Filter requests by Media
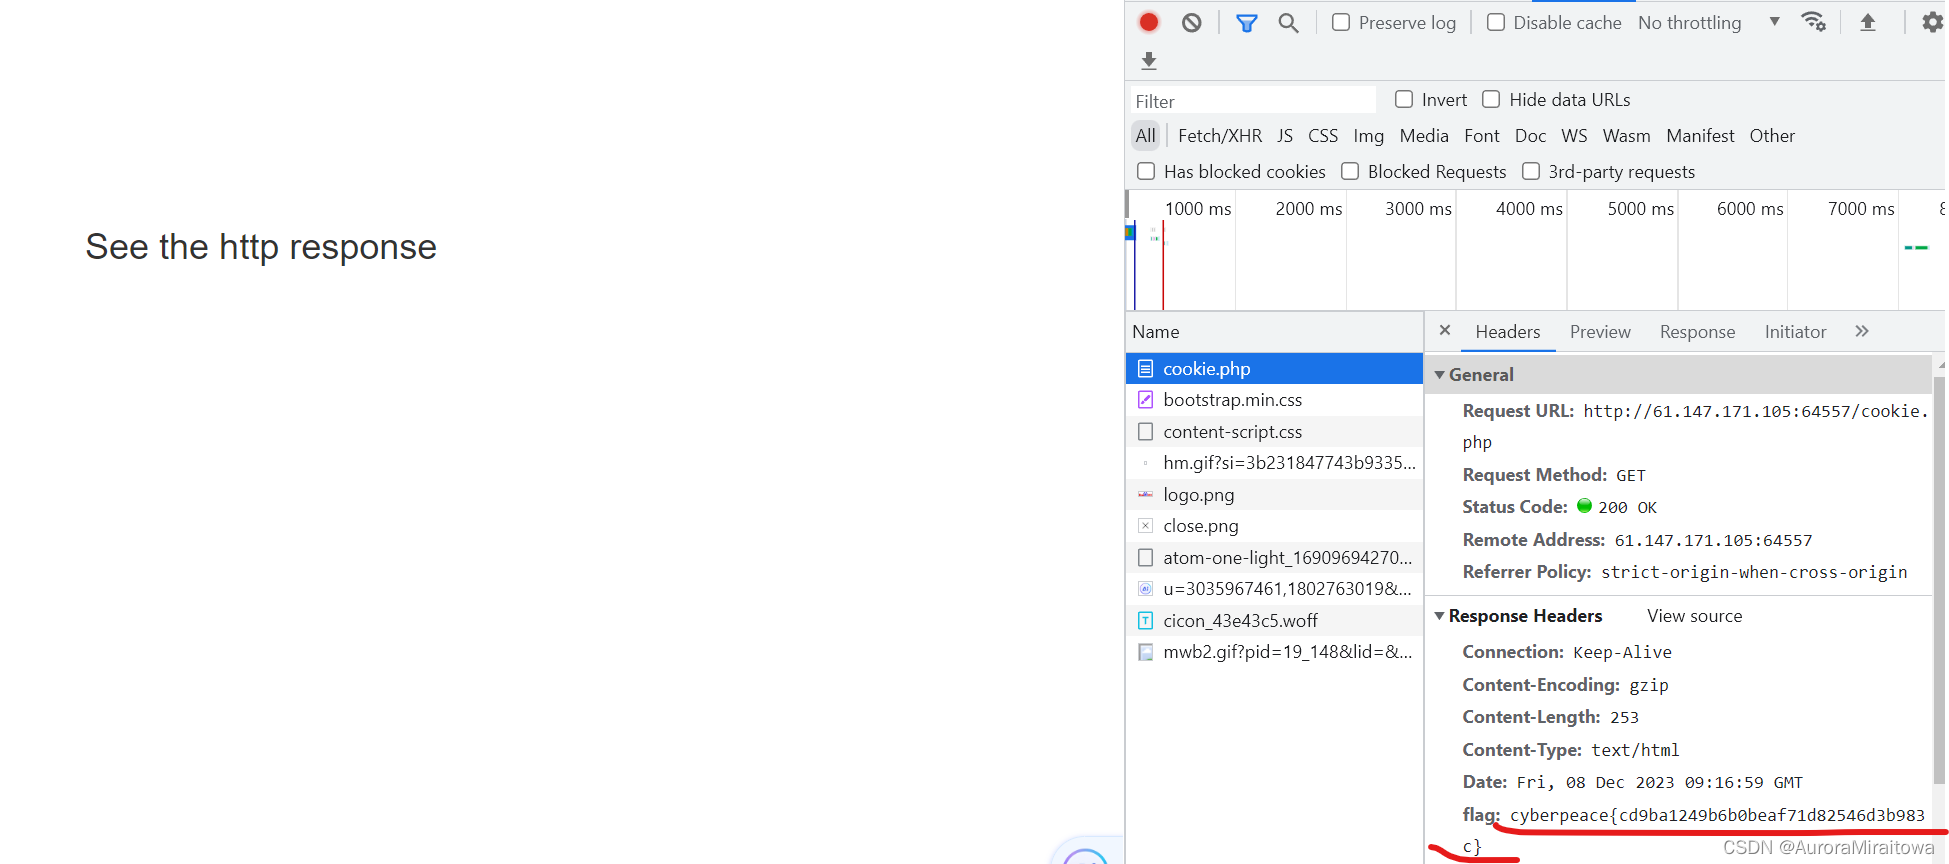 [1424, 135]
